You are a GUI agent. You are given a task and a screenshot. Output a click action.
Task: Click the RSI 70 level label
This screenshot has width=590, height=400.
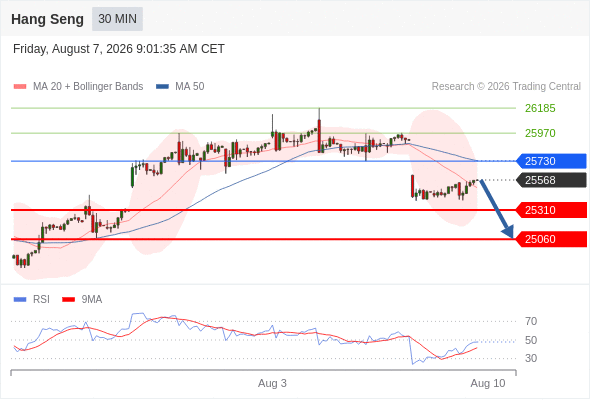[531, 321]
